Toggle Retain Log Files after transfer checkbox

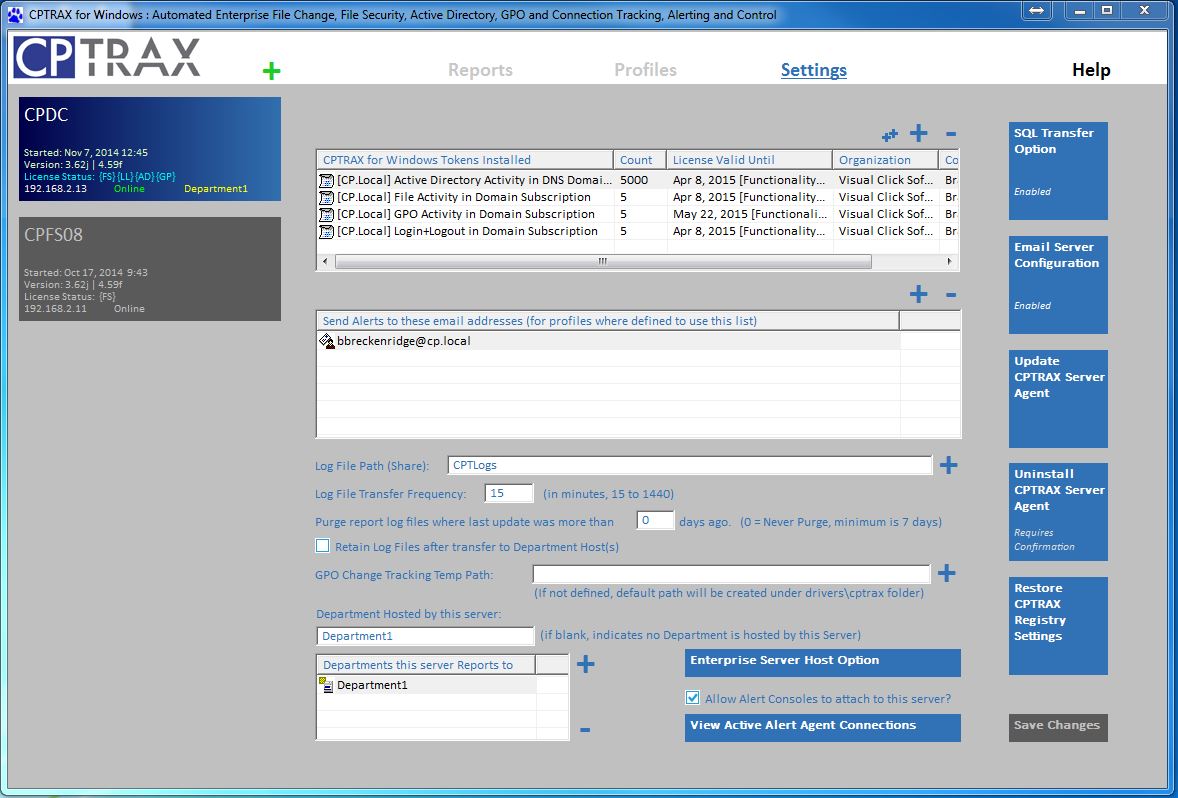322,546
